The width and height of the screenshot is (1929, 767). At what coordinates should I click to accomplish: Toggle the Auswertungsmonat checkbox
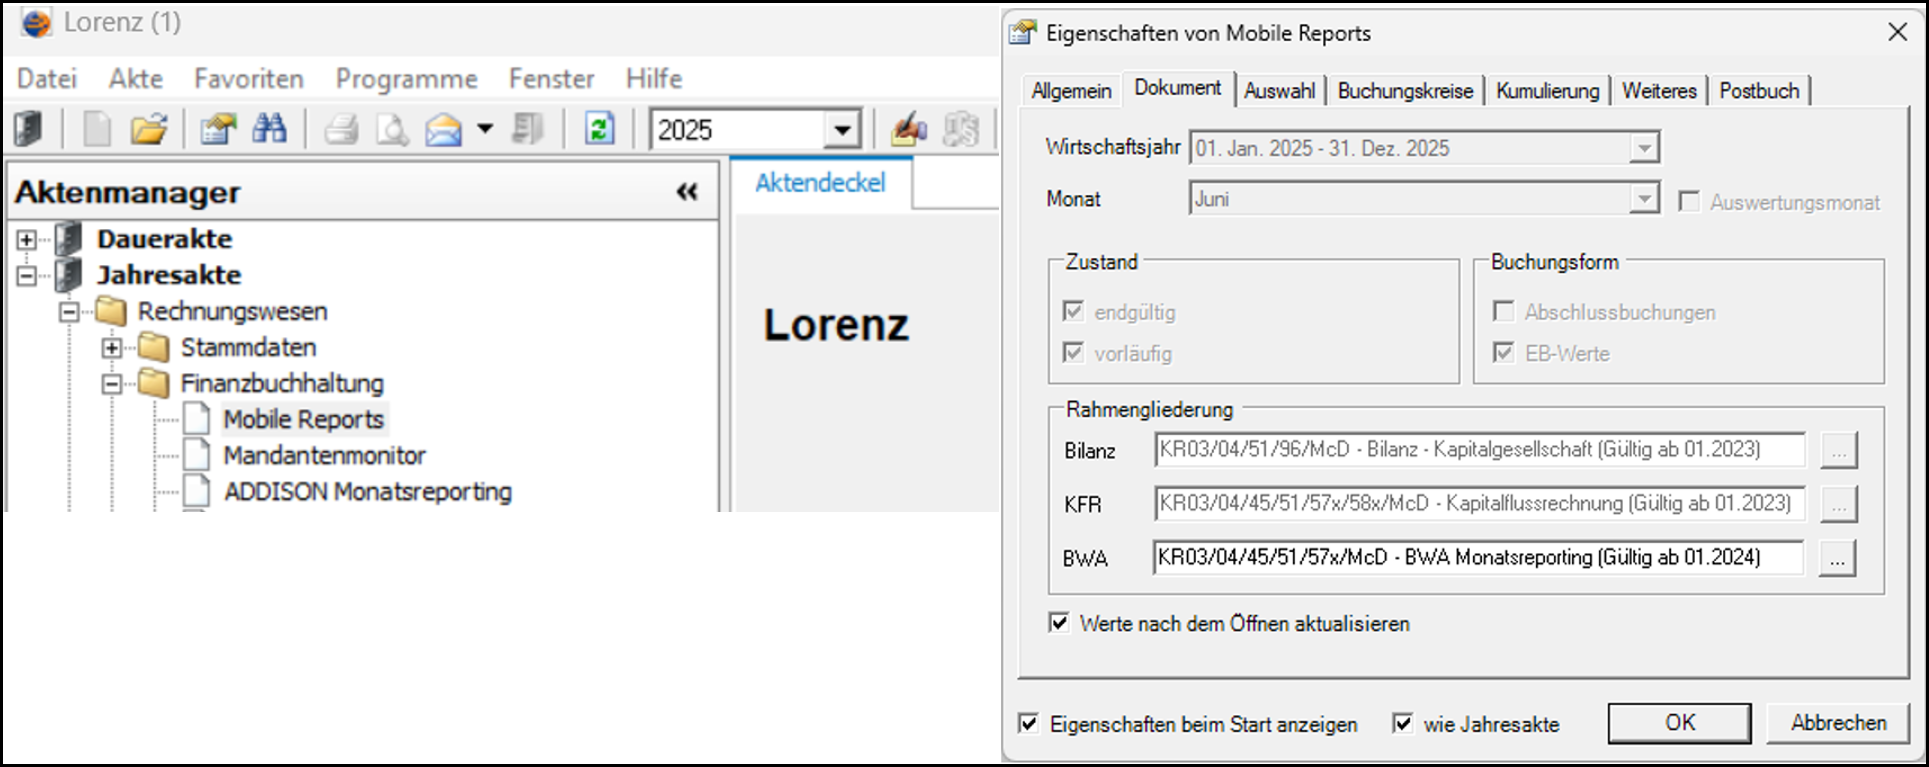pos(1689,202)
